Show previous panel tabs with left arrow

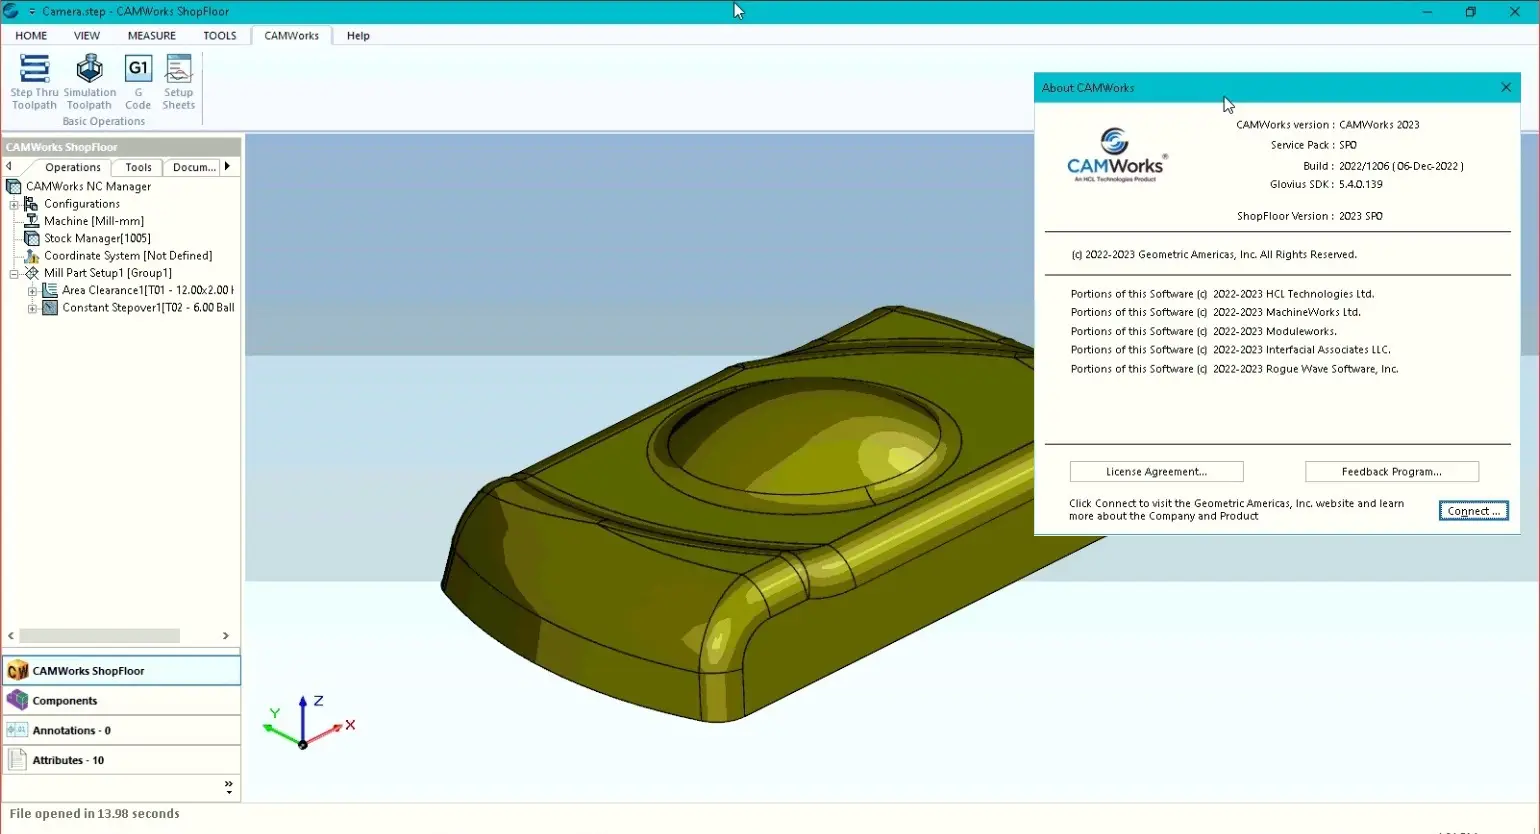tap(9, 166)
